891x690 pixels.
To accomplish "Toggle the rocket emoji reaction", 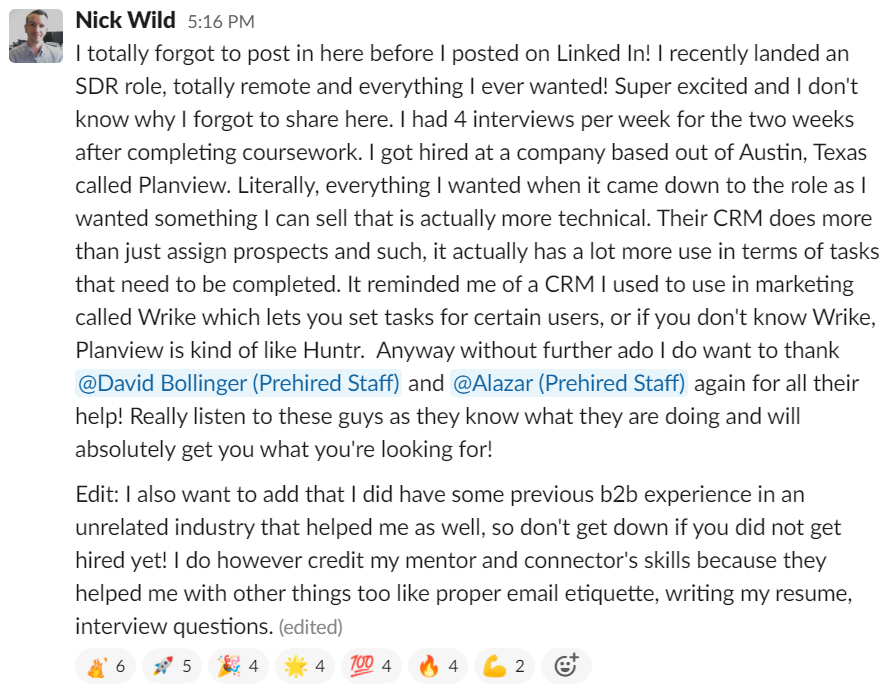I will tap(171, 665).
